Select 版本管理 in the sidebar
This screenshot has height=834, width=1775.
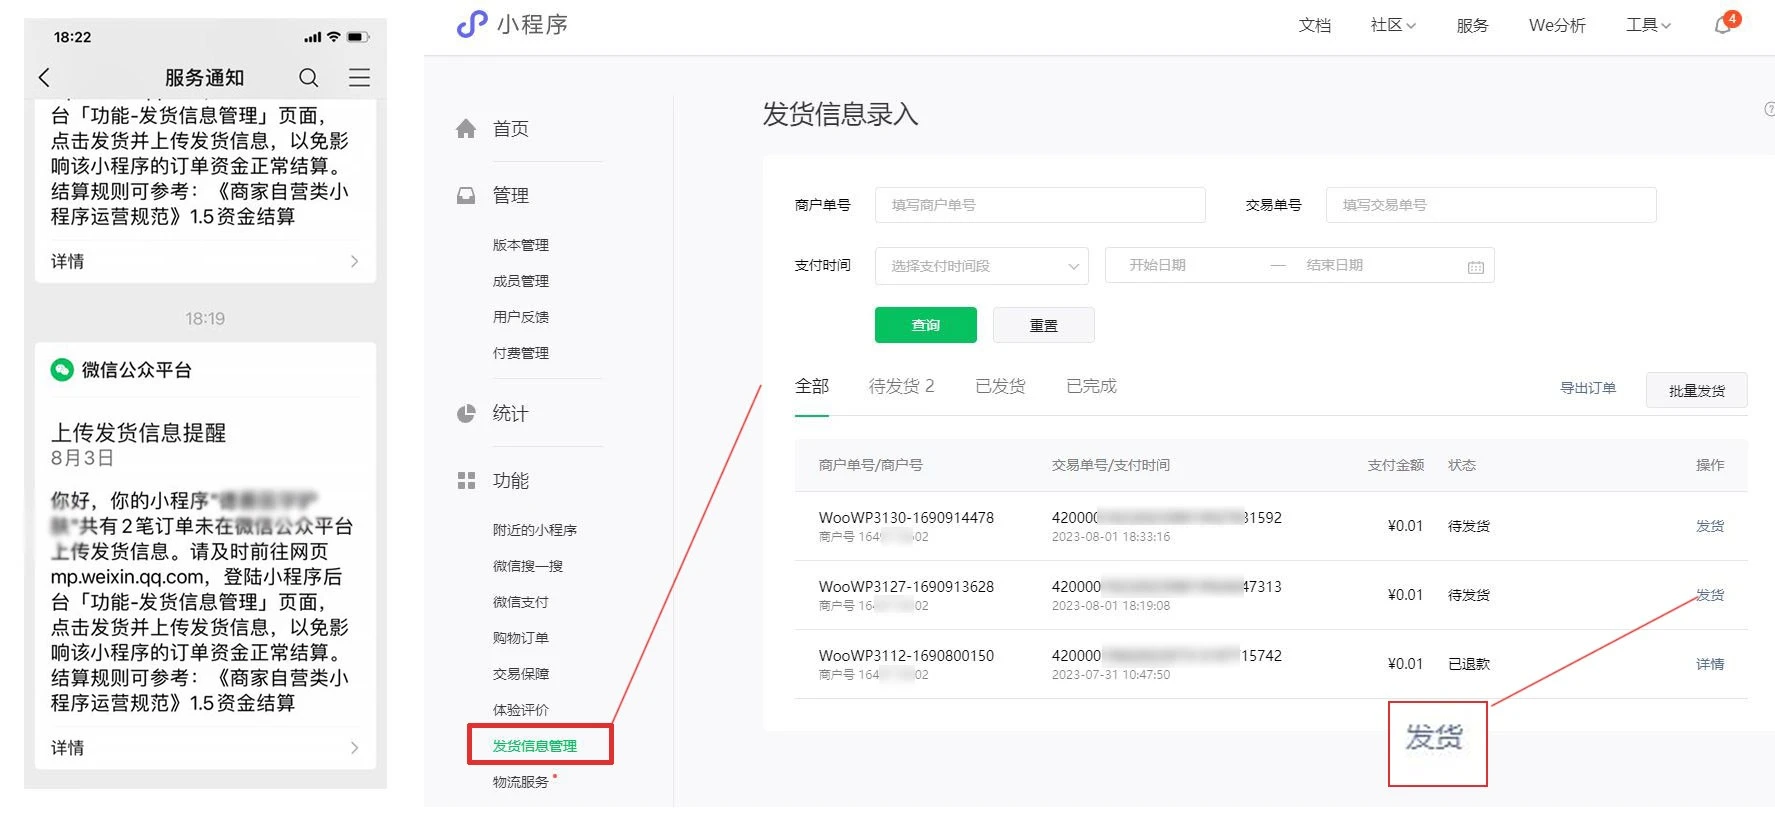pos(521,245)
